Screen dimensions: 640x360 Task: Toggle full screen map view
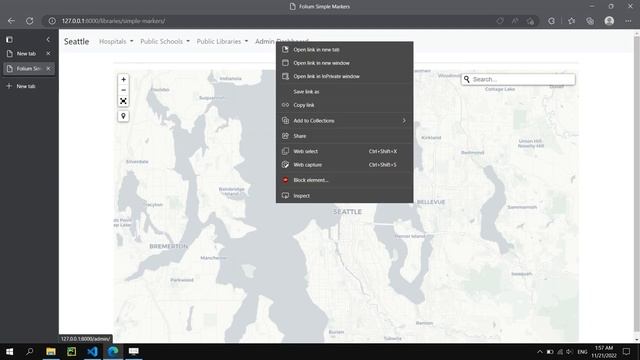tap(123, 101)
